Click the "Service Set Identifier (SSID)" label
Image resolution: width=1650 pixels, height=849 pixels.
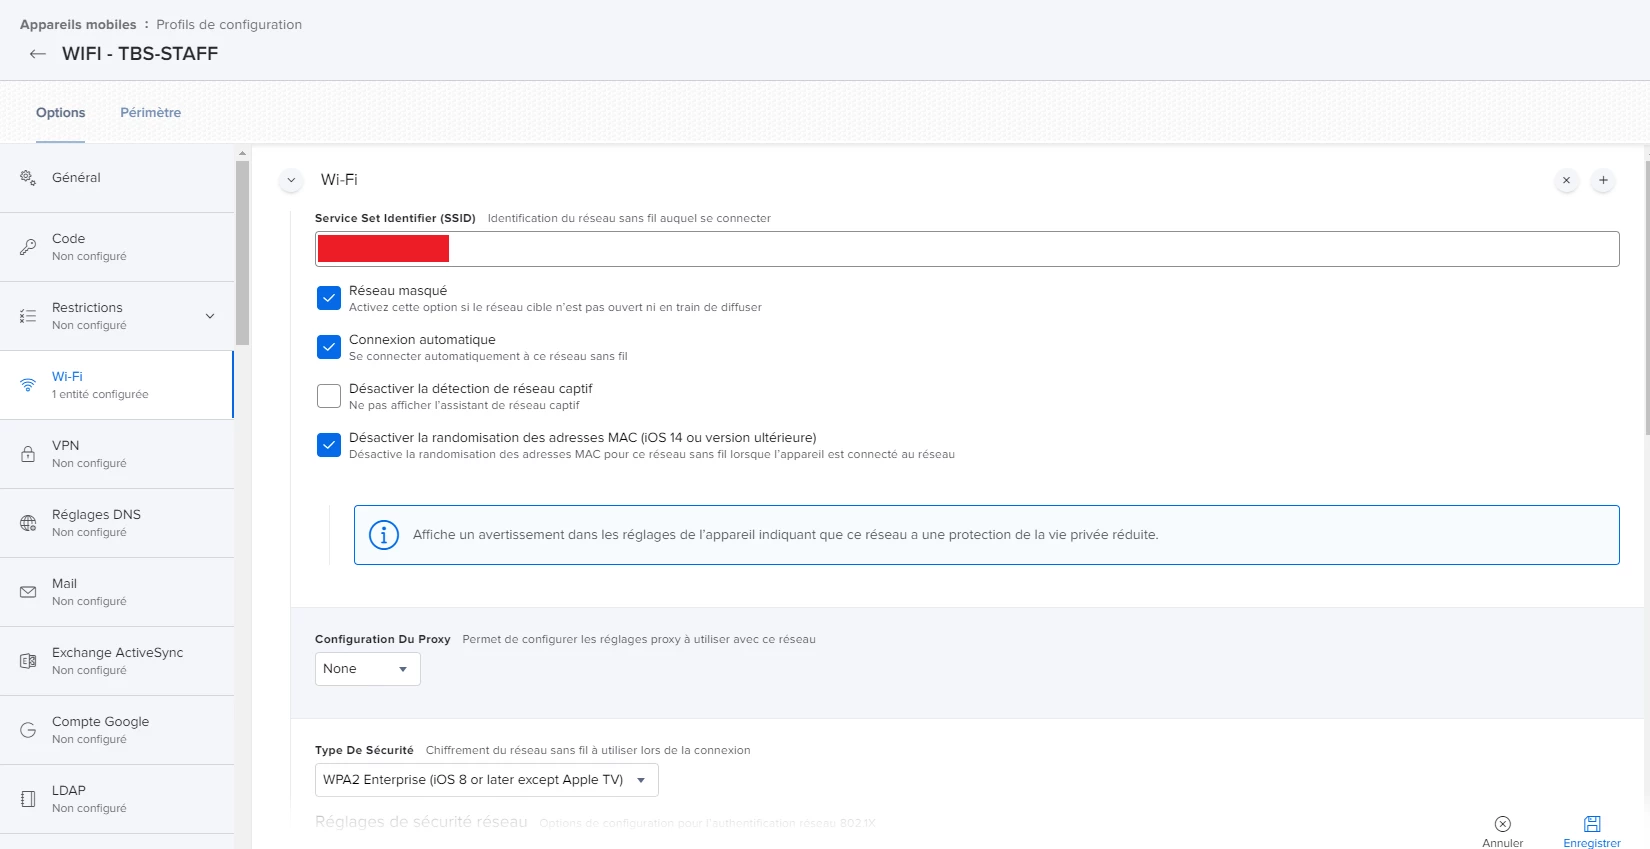[x=395, y=218]
